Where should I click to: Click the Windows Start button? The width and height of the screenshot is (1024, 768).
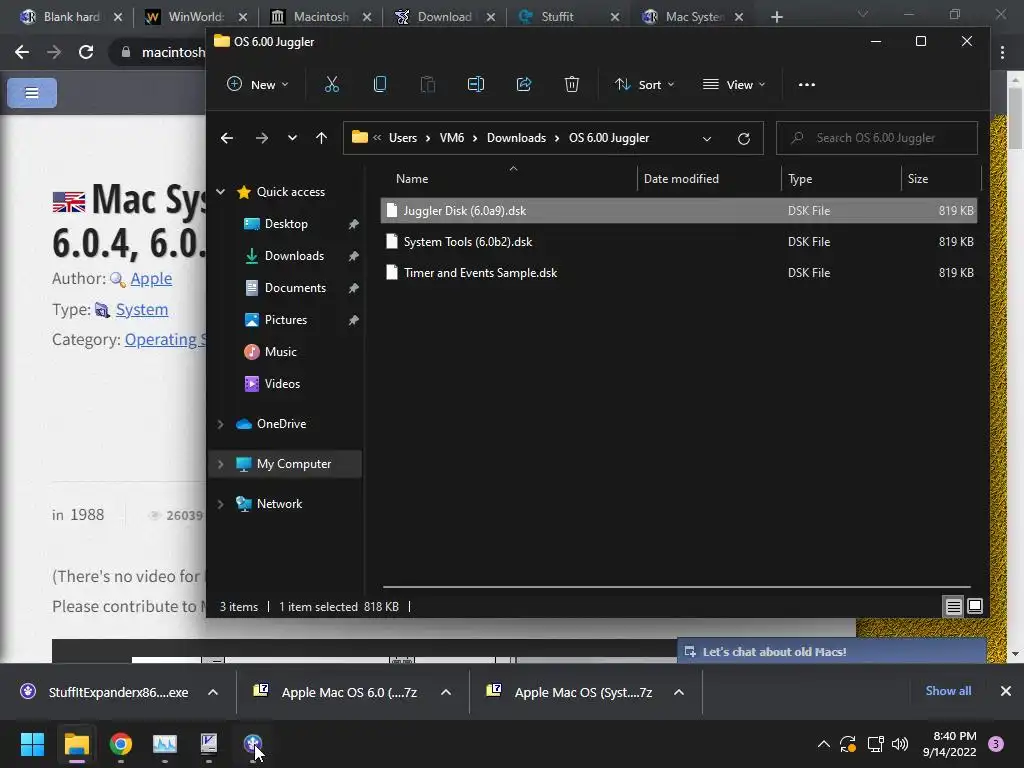[x=32, y=744]
